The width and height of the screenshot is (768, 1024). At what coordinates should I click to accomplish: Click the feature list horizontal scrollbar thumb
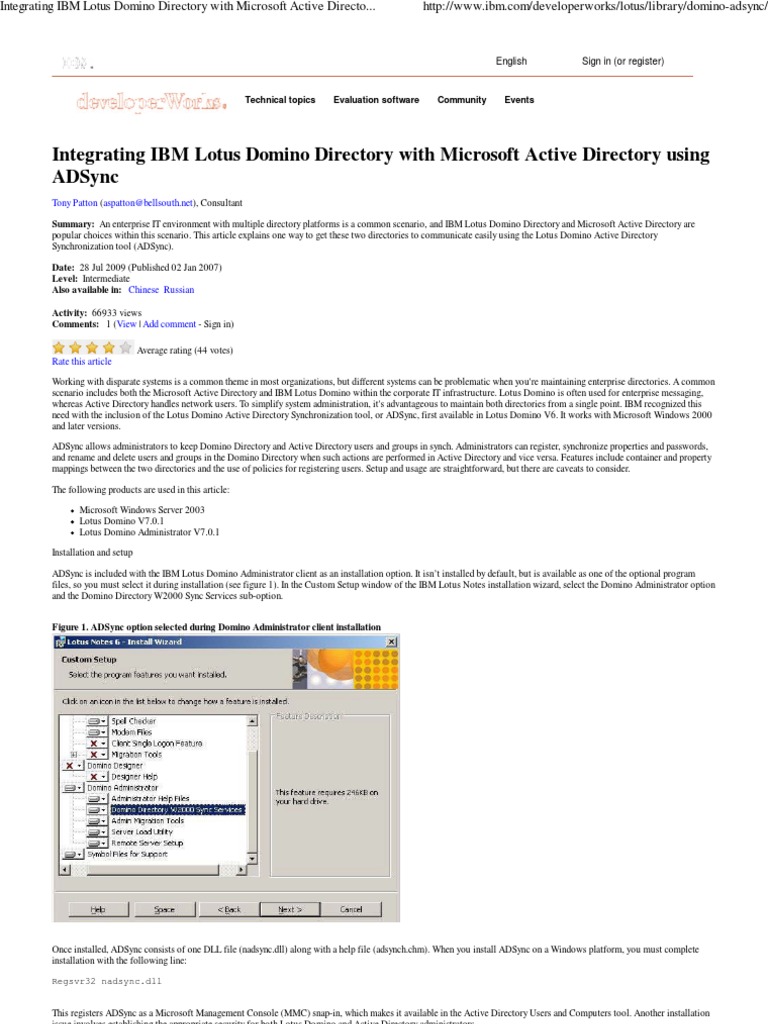point(153,870)
